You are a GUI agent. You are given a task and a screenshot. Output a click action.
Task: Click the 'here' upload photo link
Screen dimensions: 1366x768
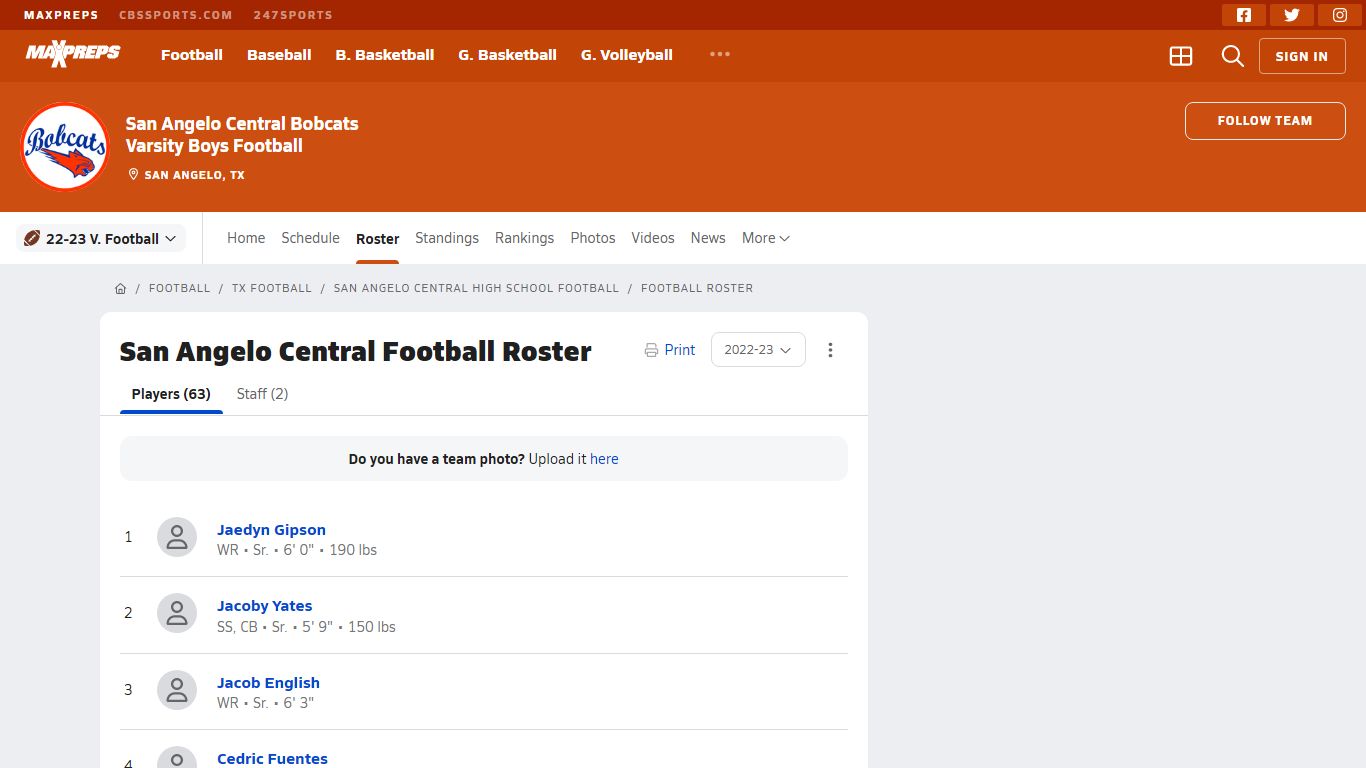click(x=604, y=459)
